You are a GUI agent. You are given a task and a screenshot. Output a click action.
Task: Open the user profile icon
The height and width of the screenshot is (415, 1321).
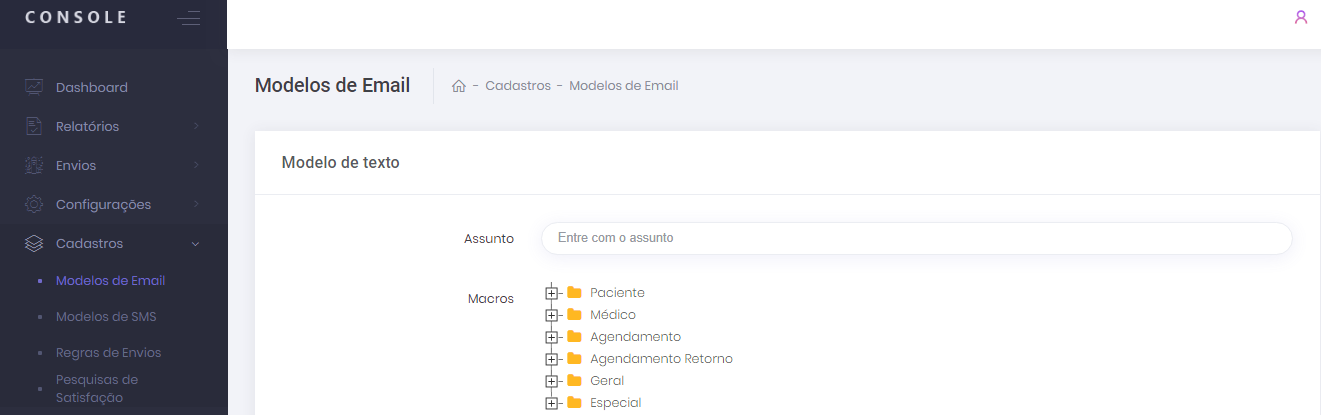tap(1301, 17)
